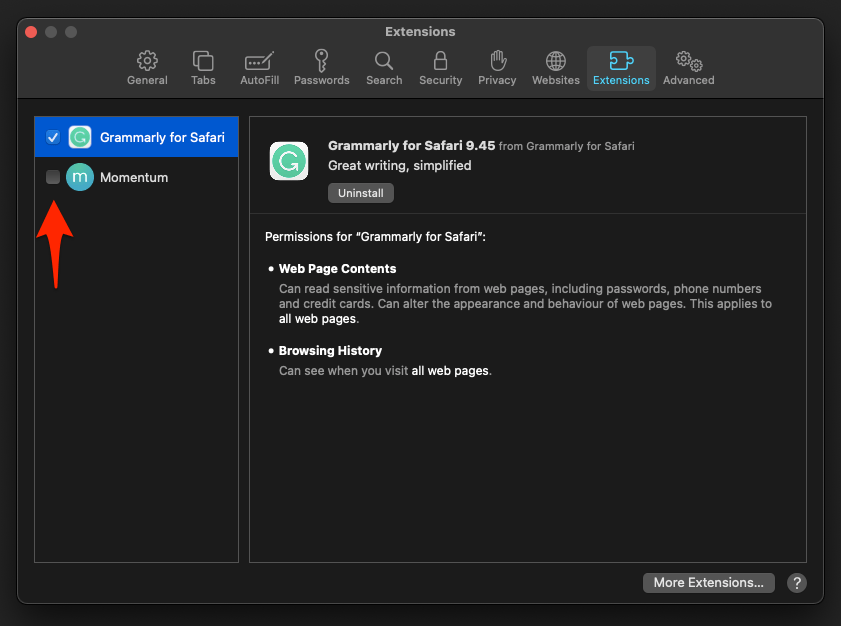Open help with the question mark button
The image size is (841, 626).
click(x=797, y=582)
